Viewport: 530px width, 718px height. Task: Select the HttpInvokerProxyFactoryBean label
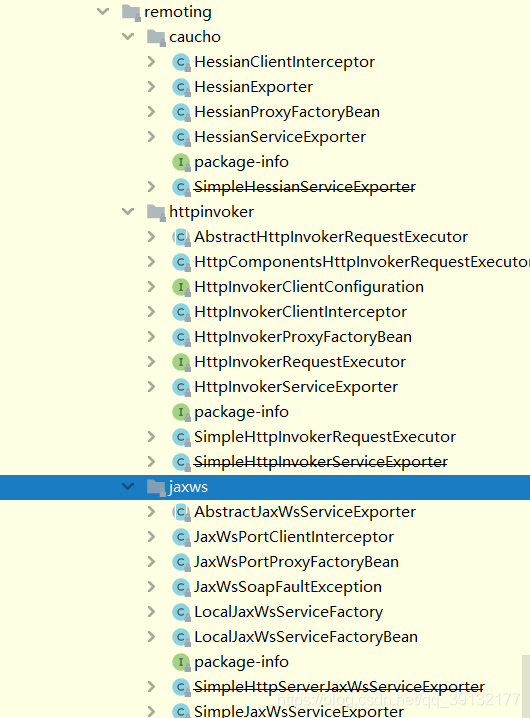[303, 337]
